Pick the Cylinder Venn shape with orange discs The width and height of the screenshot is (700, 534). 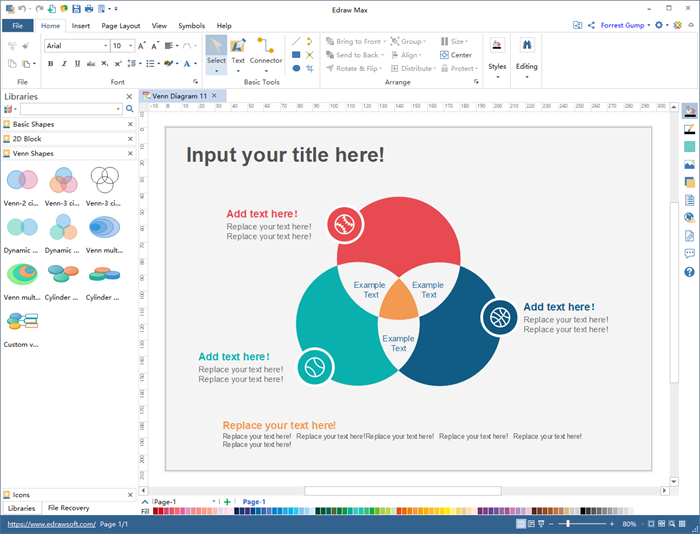click(63, 274)
